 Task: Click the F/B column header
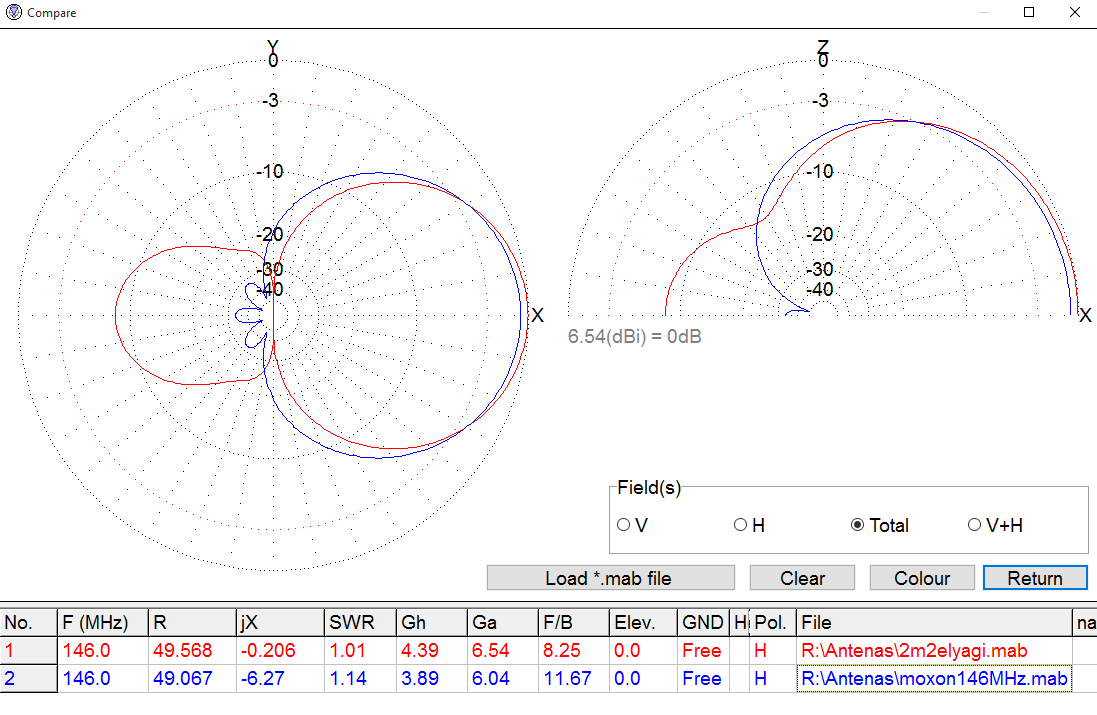click(x=574, y=622)
